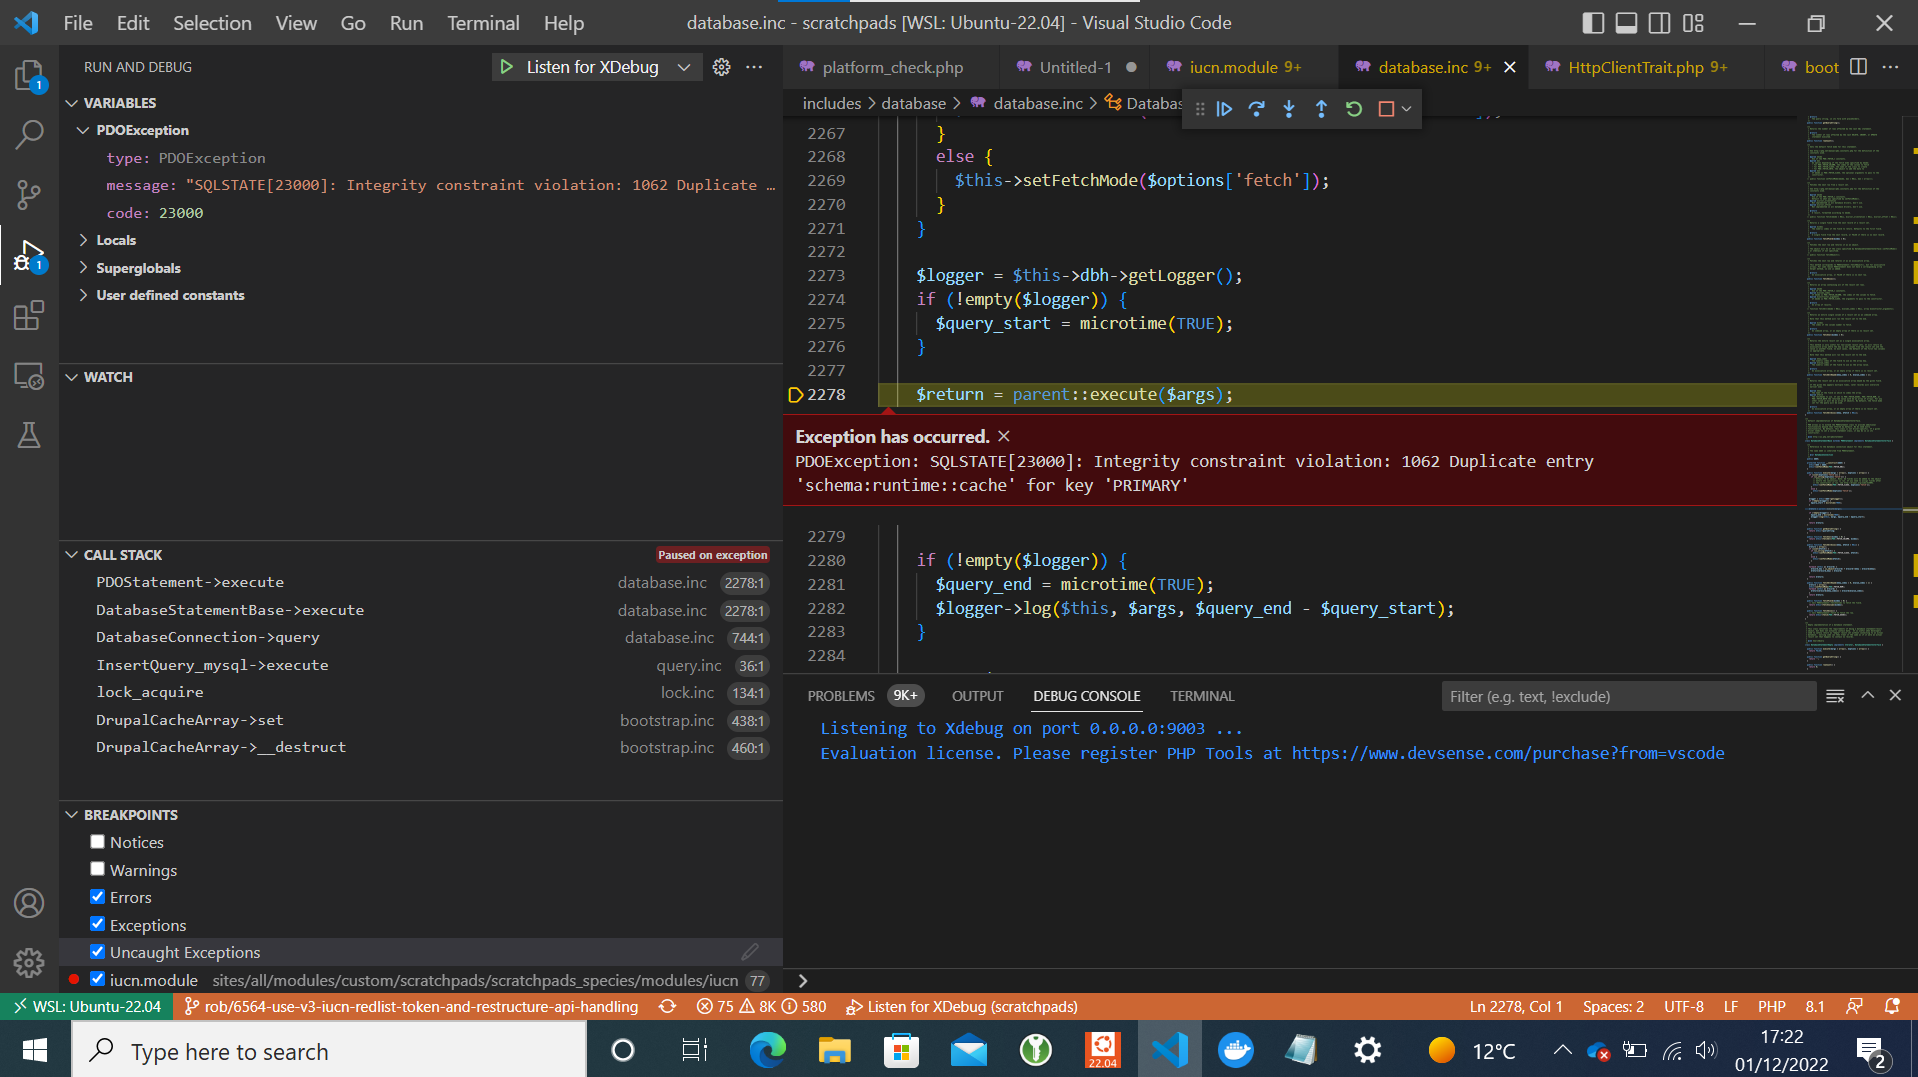Step over the current line
This screenshot has height=1077, width=1918.
click(x=1256, y=108)
